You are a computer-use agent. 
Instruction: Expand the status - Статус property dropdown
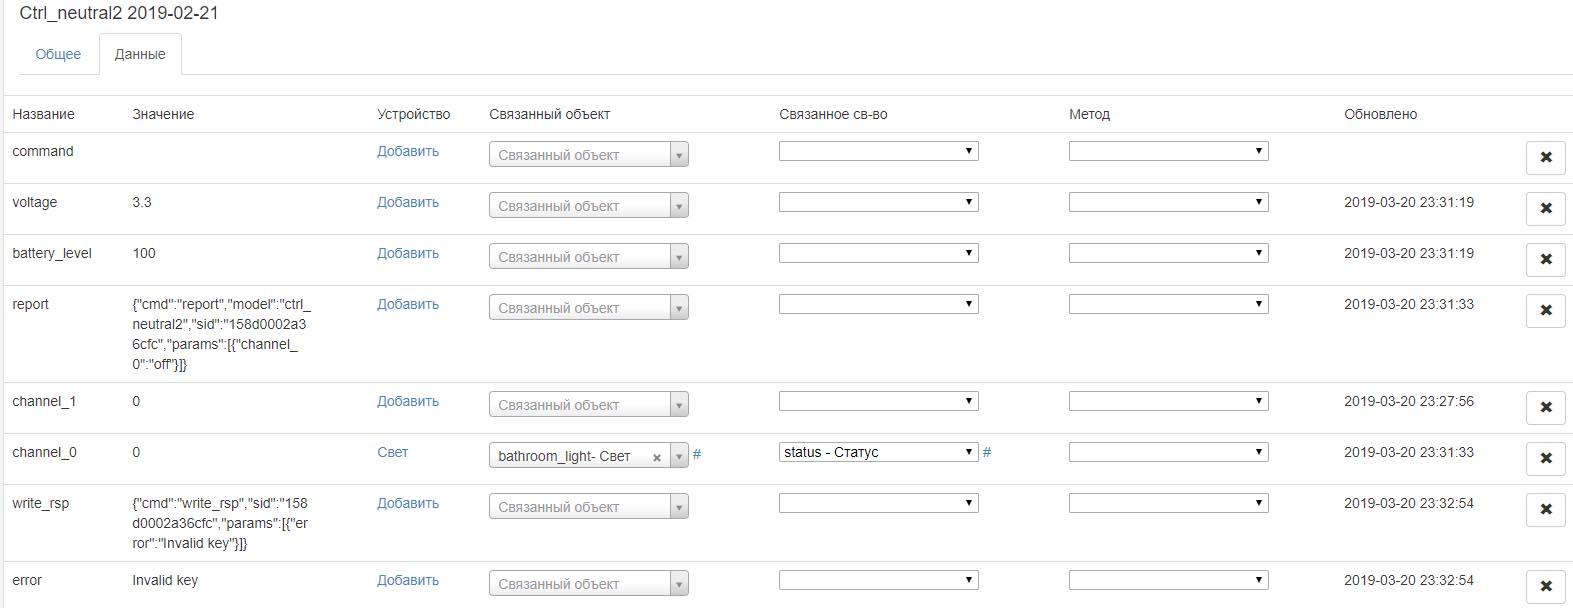(878, 452)
